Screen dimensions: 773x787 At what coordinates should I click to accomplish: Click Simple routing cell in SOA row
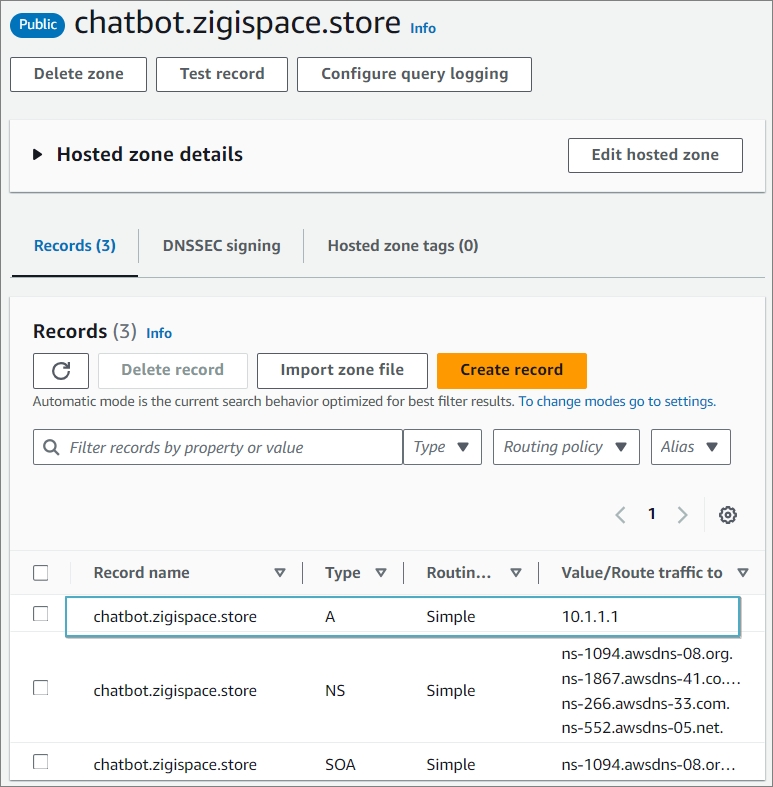point(451,764)
